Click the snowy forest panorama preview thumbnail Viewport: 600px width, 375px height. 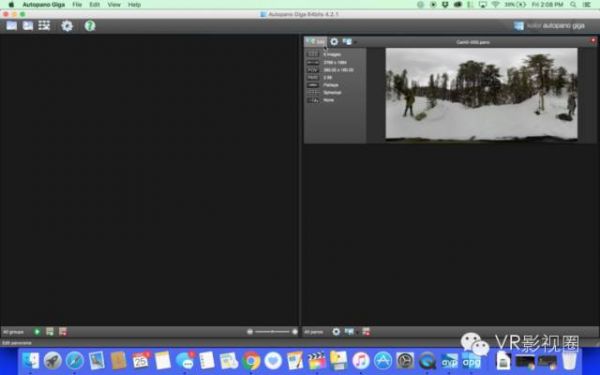[481, 94]
